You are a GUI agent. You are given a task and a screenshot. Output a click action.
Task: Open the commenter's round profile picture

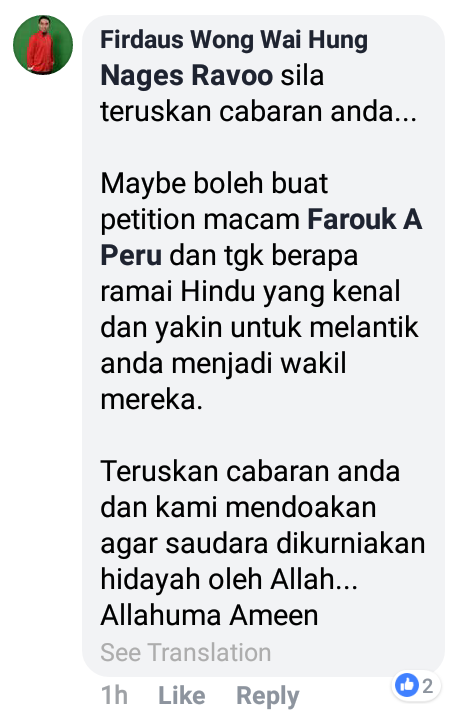pyautogui.click(x=43, y=45)
